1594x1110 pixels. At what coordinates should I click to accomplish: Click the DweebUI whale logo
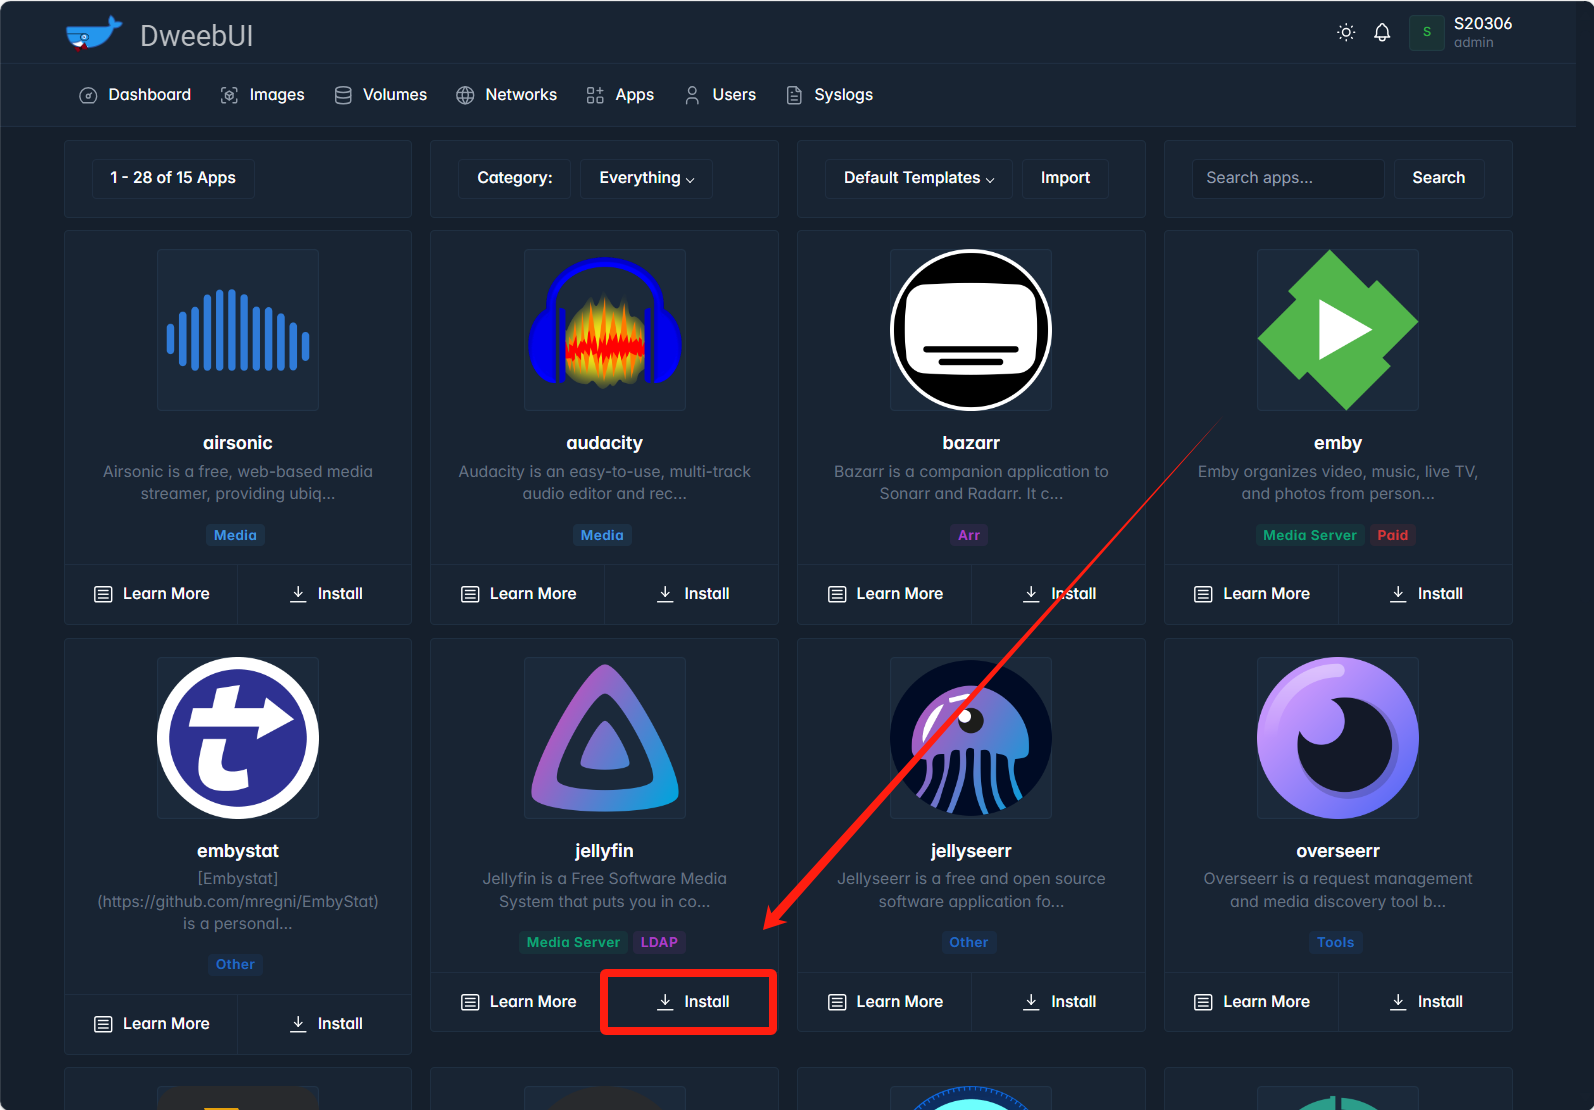[x=93, y=34]
